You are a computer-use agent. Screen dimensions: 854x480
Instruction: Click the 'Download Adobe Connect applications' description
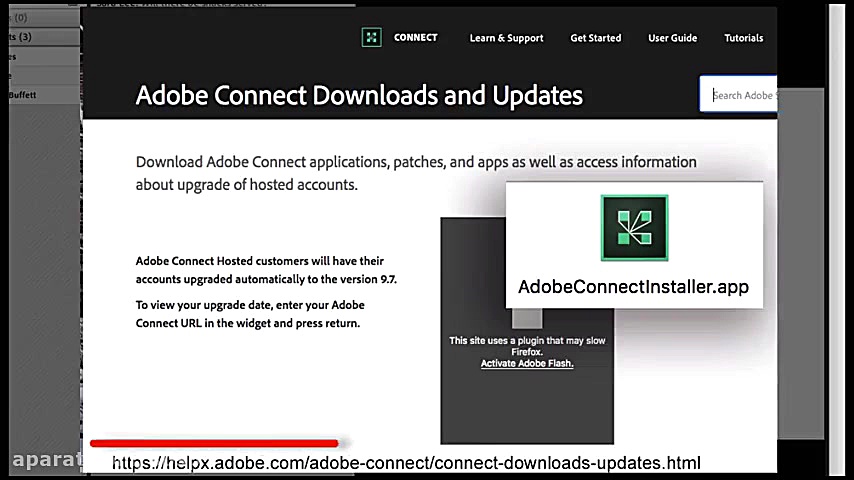pyautogui.click(x=416, y=173)
